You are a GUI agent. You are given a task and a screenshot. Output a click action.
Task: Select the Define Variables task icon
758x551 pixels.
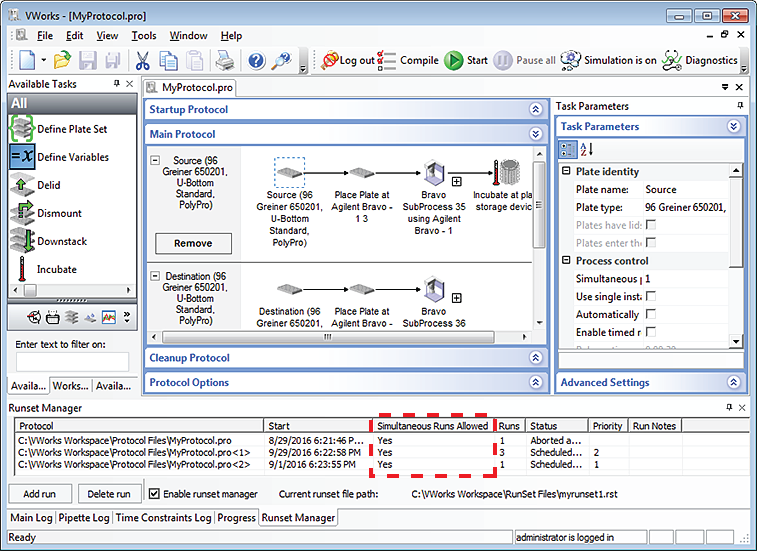tap(22, 156)
